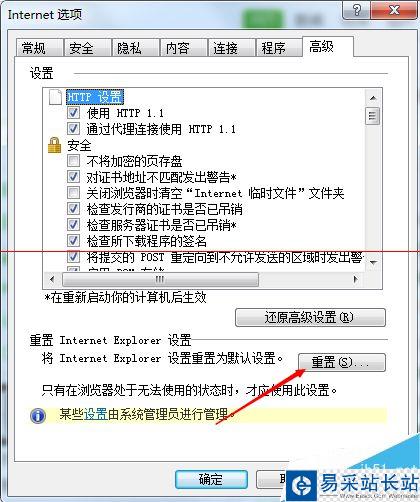Select the HTTP 设置 page icon
This screenshot has height=502, width=420.
pos(55,97)
